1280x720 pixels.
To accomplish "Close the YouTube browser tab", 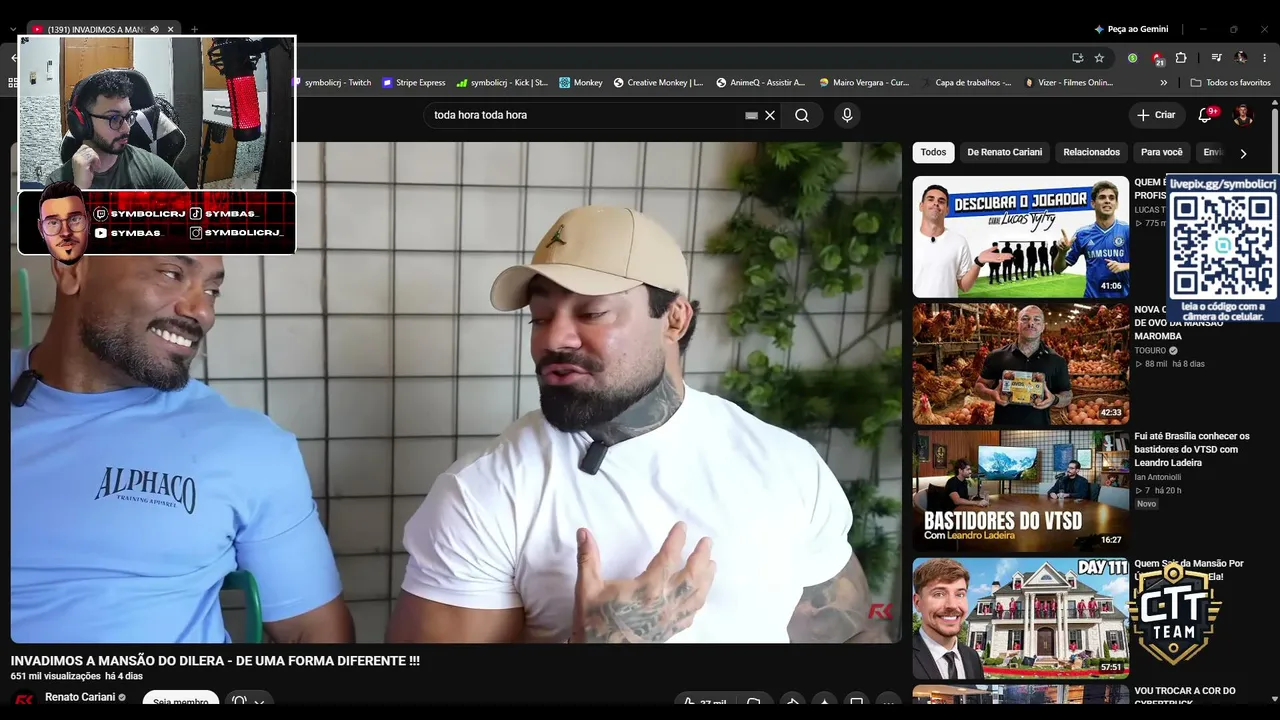I will [171, 29].
